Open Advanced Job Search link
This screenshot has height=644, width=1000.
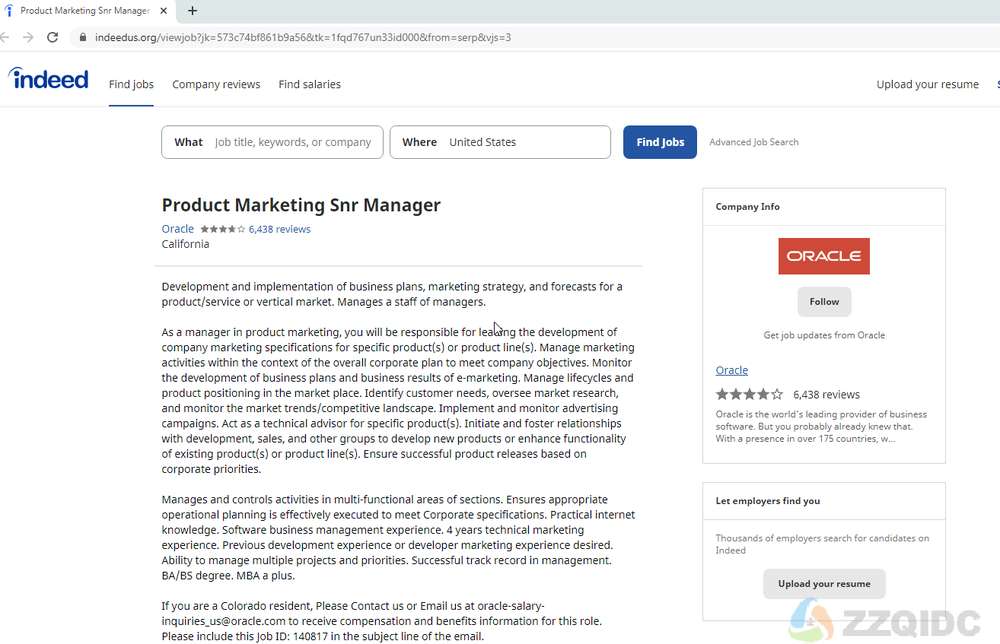754,142
